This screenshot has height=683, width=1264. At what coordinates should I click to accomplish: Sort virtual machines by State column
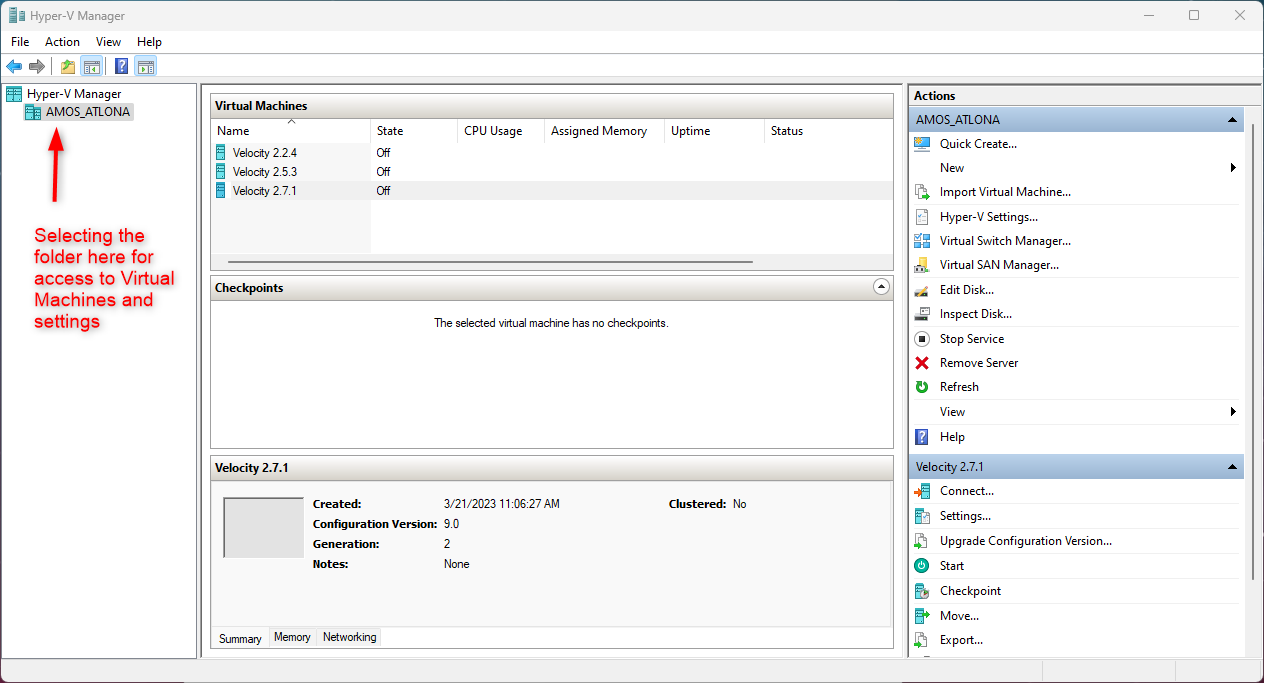414,131
